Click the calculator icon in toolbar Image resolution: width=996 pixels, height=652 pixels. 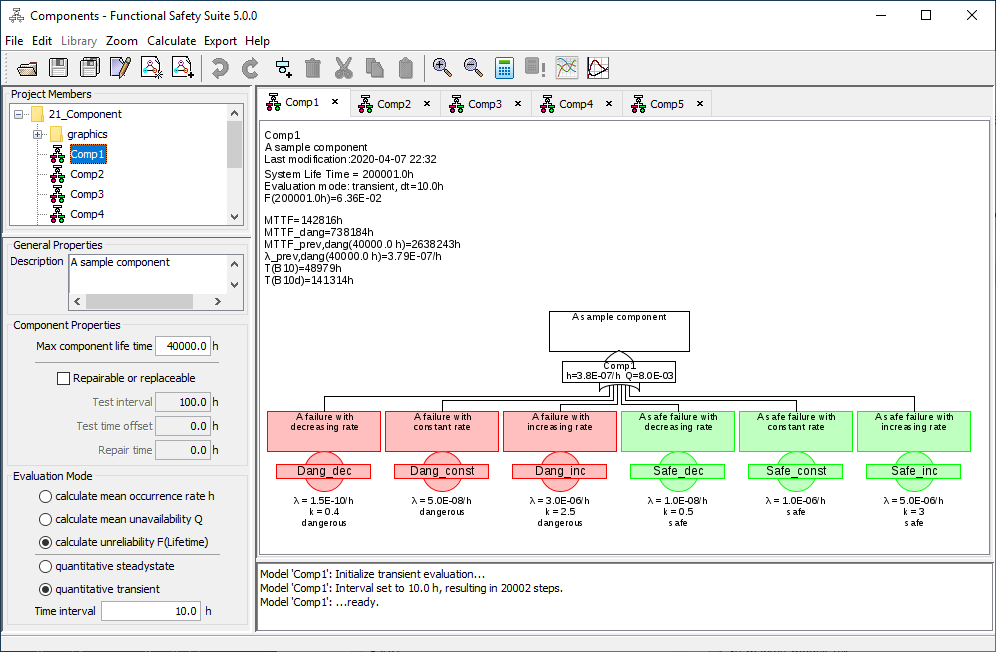click(x=504, y=68)
